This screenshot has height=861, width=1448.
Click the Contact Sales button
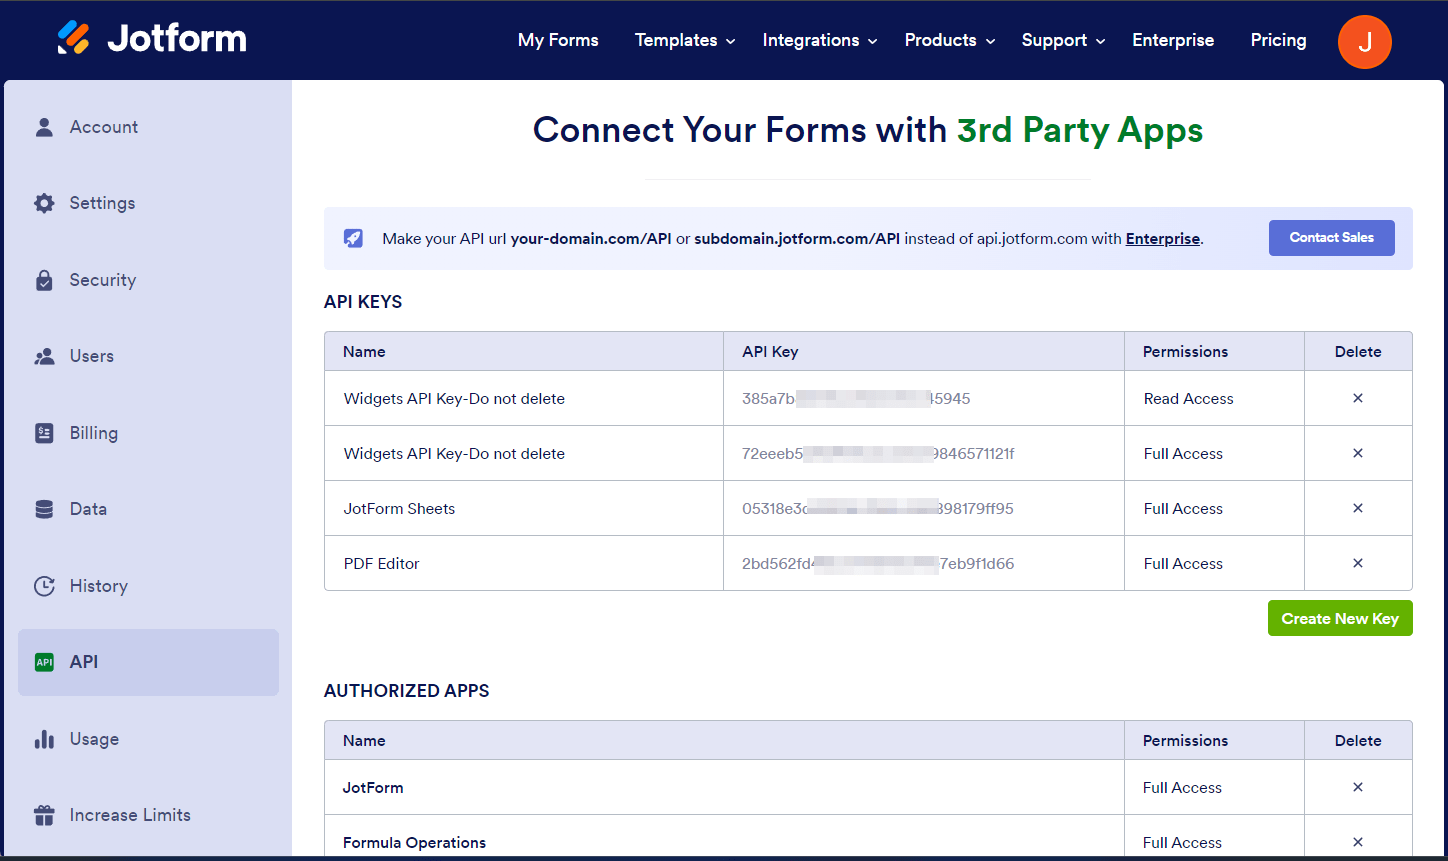click(1331, 238)
